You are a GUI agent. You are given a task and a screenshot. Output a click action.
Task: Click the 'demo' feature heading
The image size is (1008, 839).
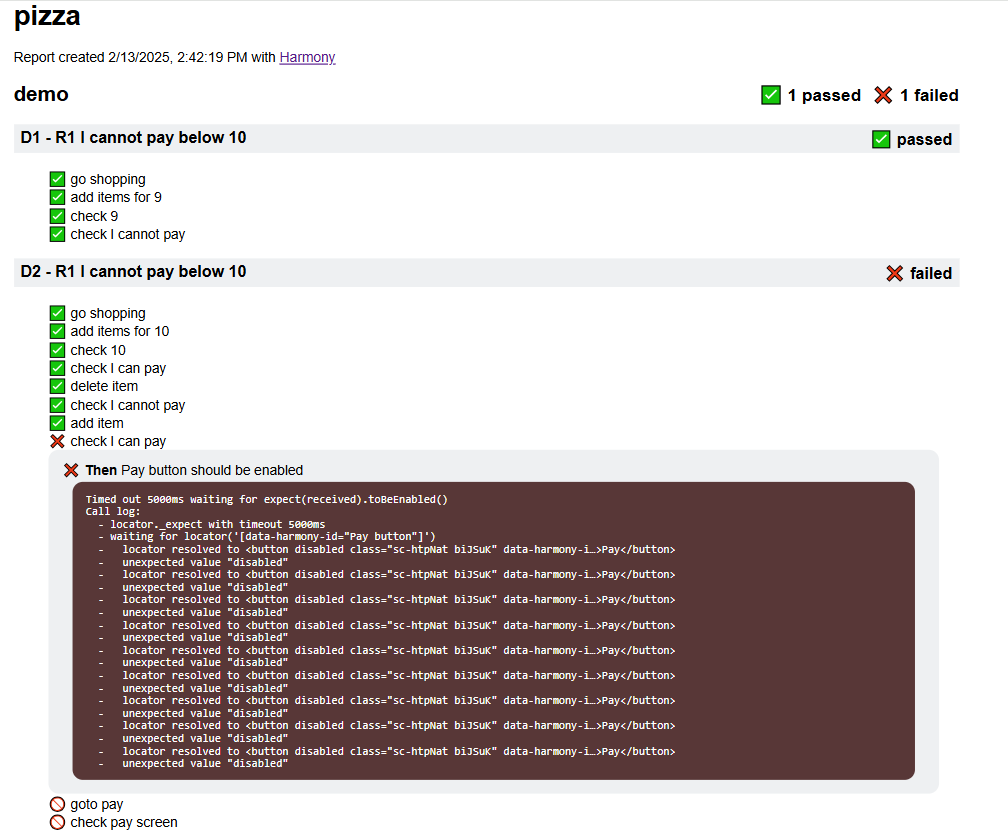41,94
